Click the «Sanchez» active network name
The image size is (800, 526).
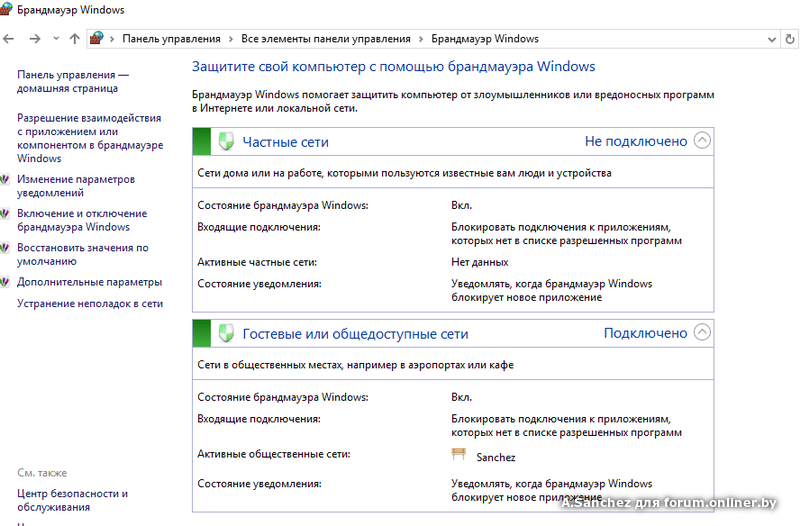[495, 457]
